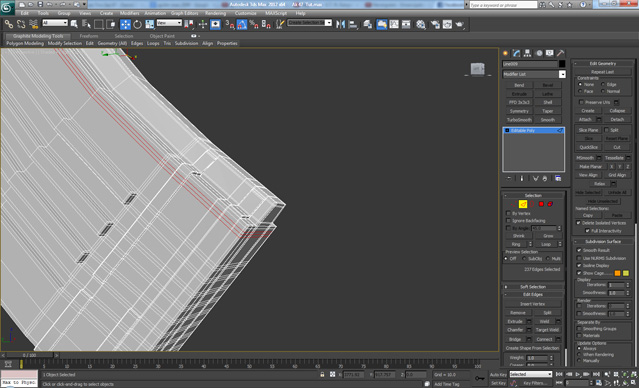Click the Chamfer button
This screenshot has height=388, width=639.
pyautogui.click(x=515, y=330)
